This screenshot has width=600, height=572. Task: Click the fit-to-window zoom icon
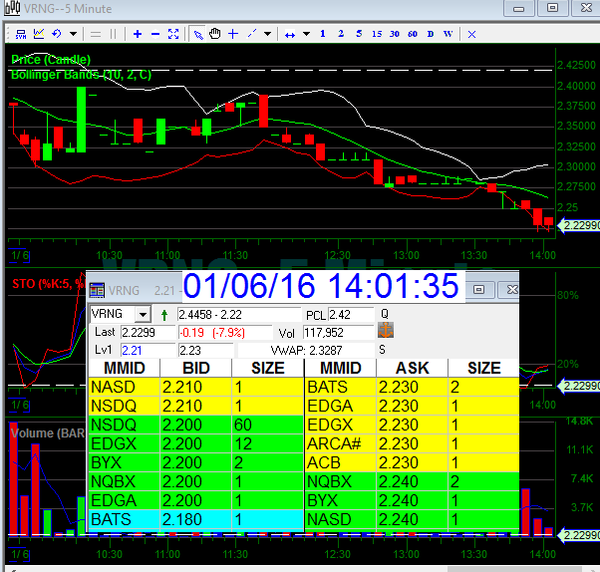click(x=173, y=34)
